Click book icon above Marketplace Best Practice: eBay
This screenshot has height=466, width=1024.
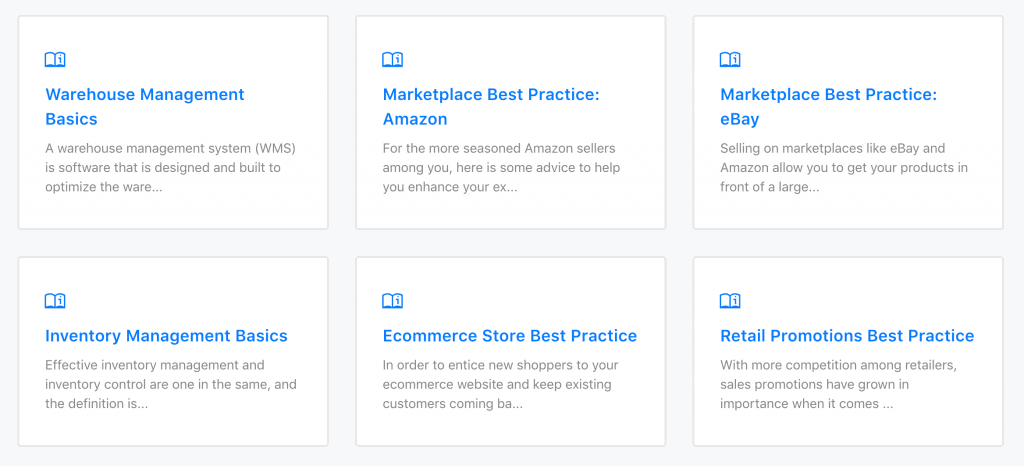pyautogui.click(x=730, y=60)
